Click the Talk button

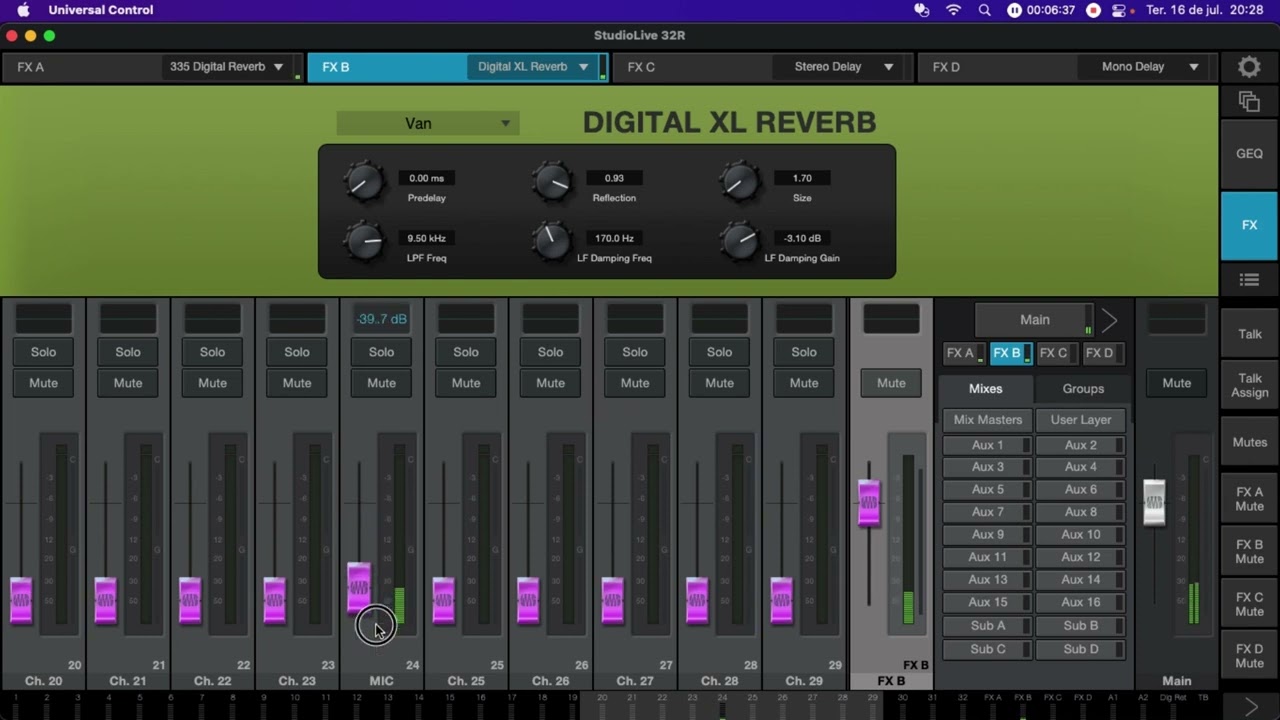click(x=1249, y=334)
